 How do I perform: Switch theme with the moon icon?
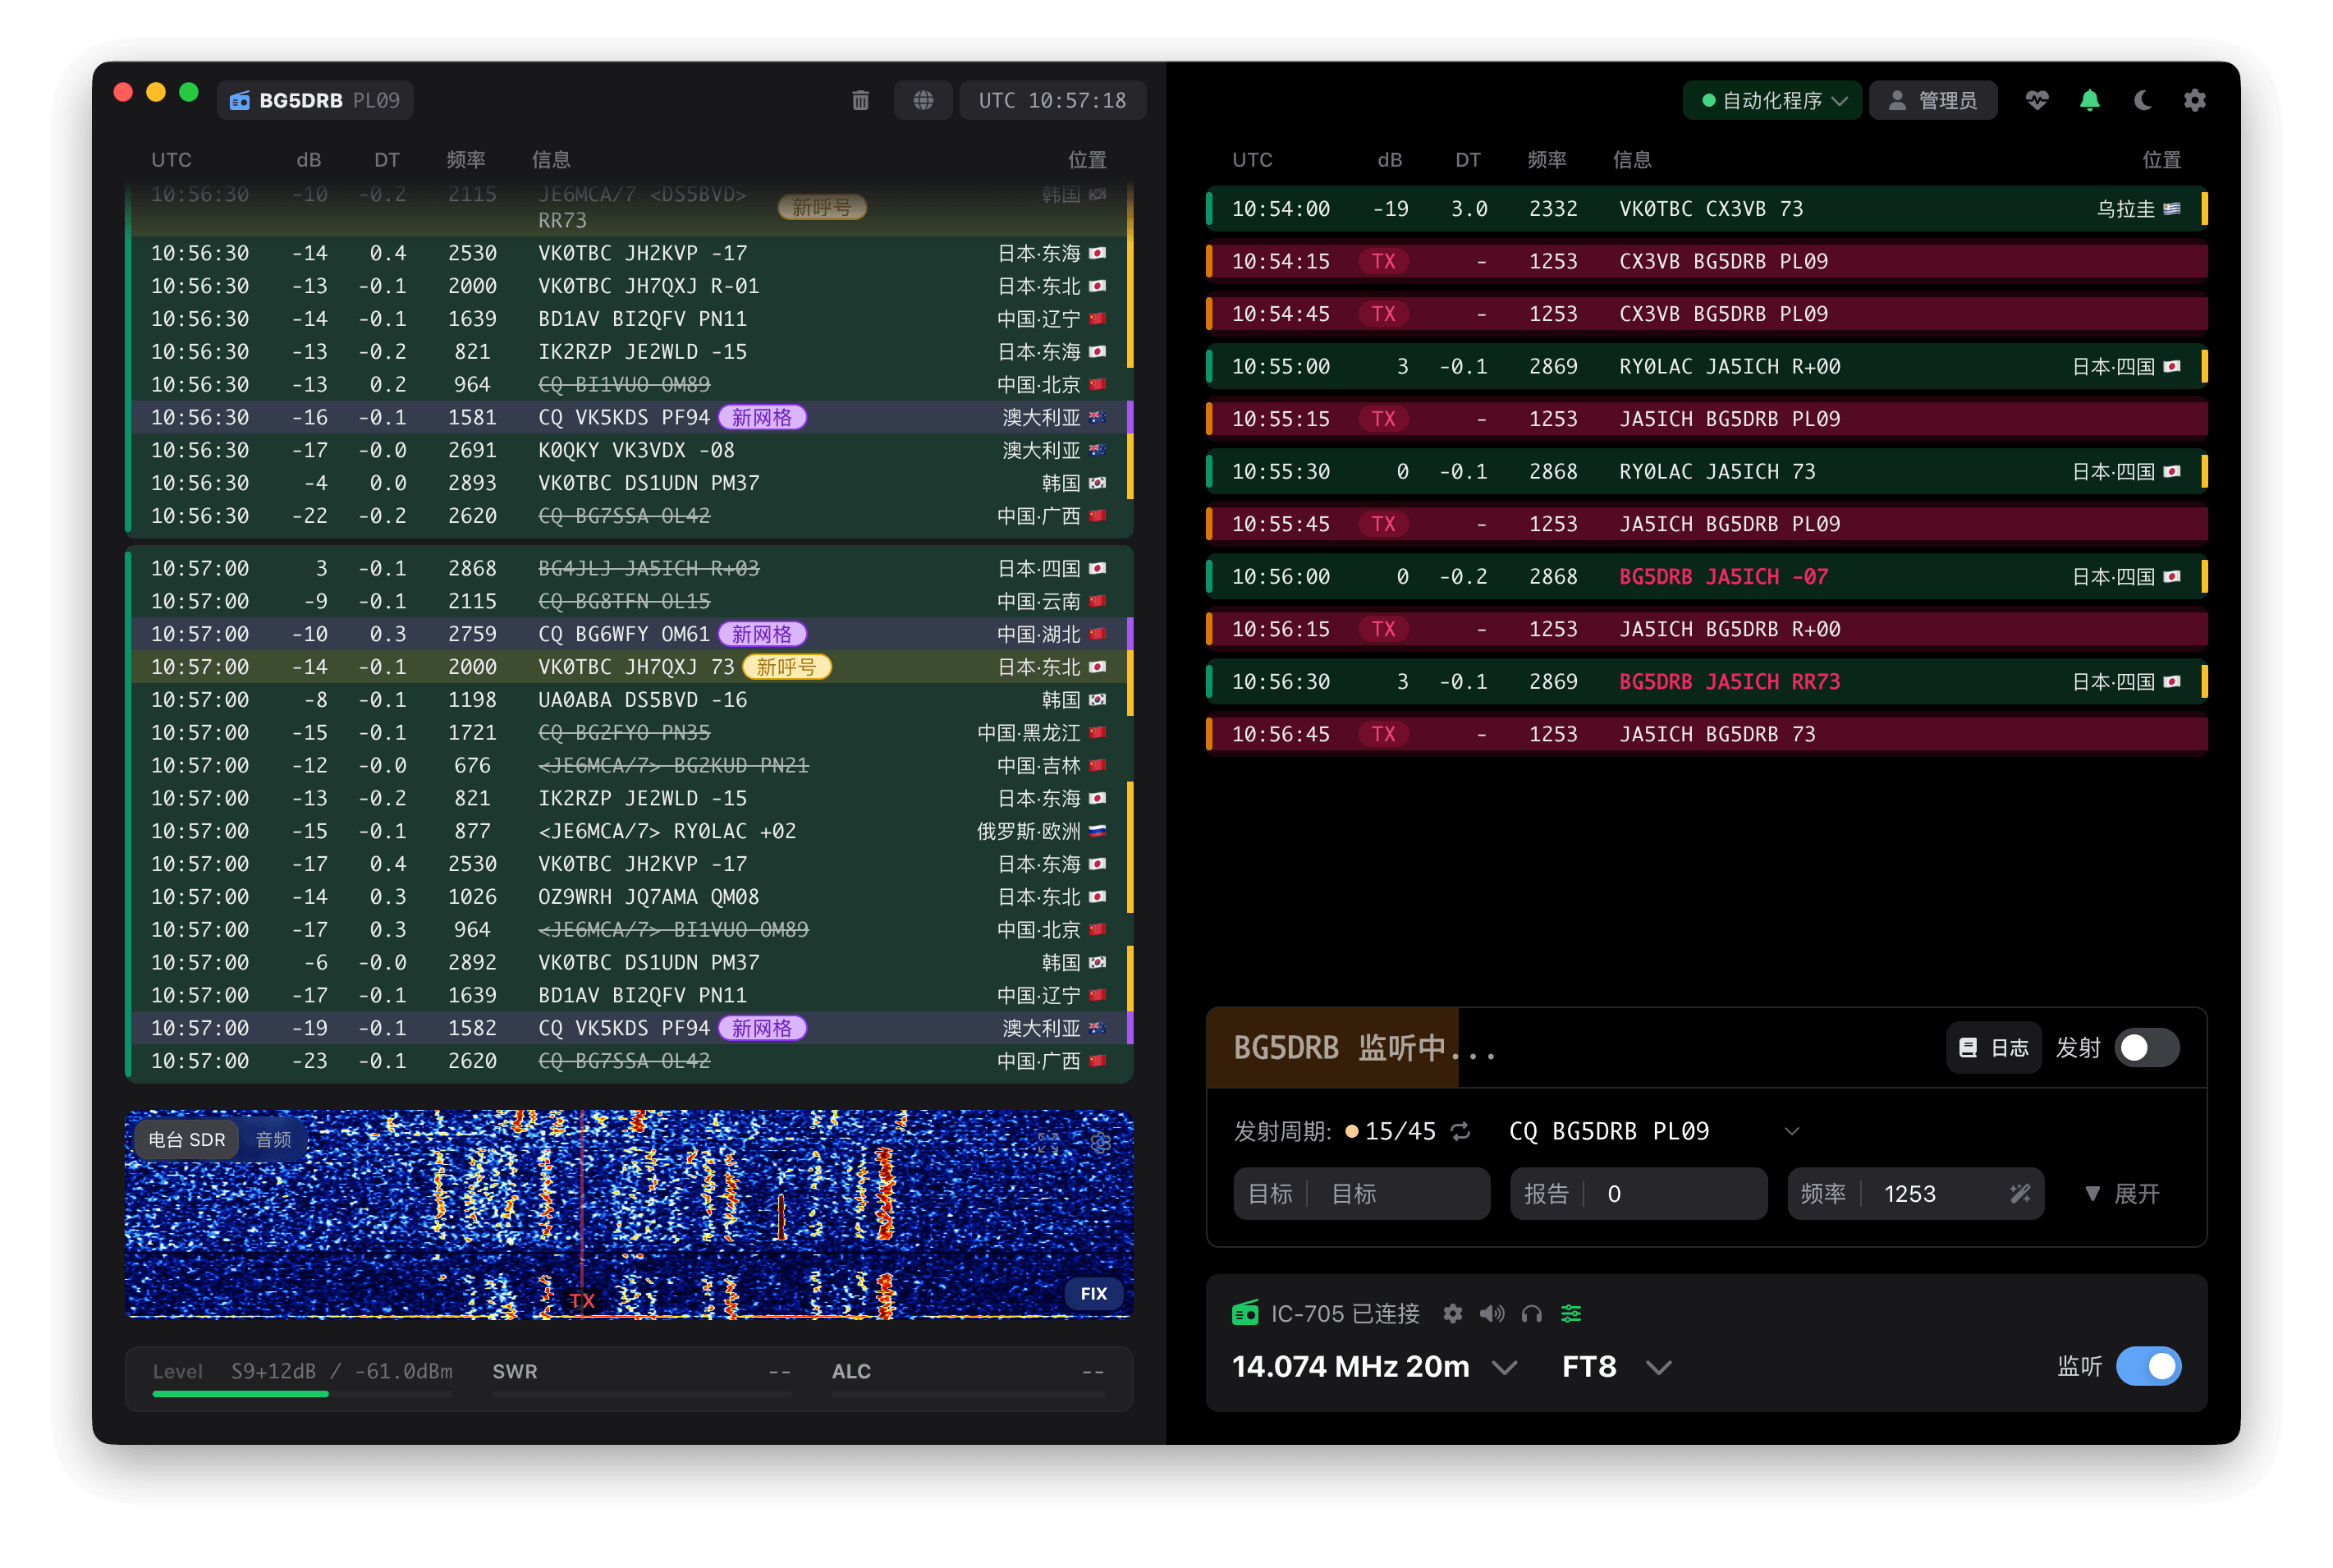pyautogui.click(x=2142, y=100)
